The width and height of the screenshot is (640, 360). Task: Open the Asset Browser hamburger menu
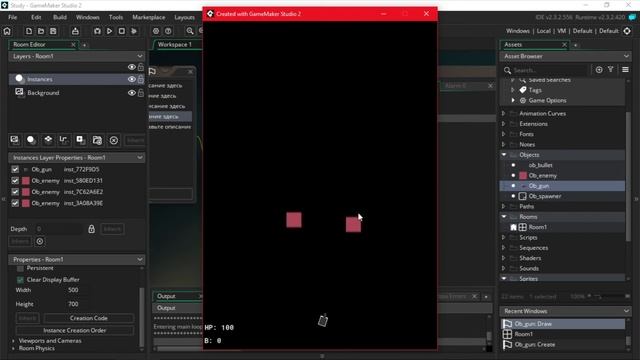point(625,70)
